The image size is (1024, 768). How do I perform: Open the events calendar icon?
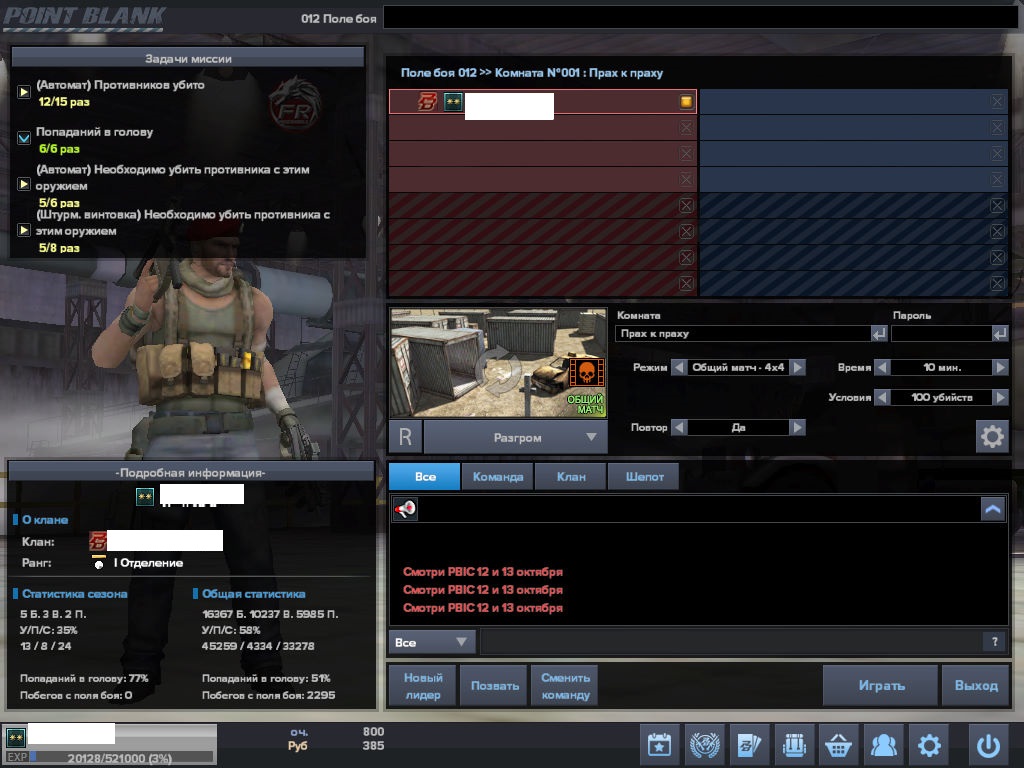659,744
